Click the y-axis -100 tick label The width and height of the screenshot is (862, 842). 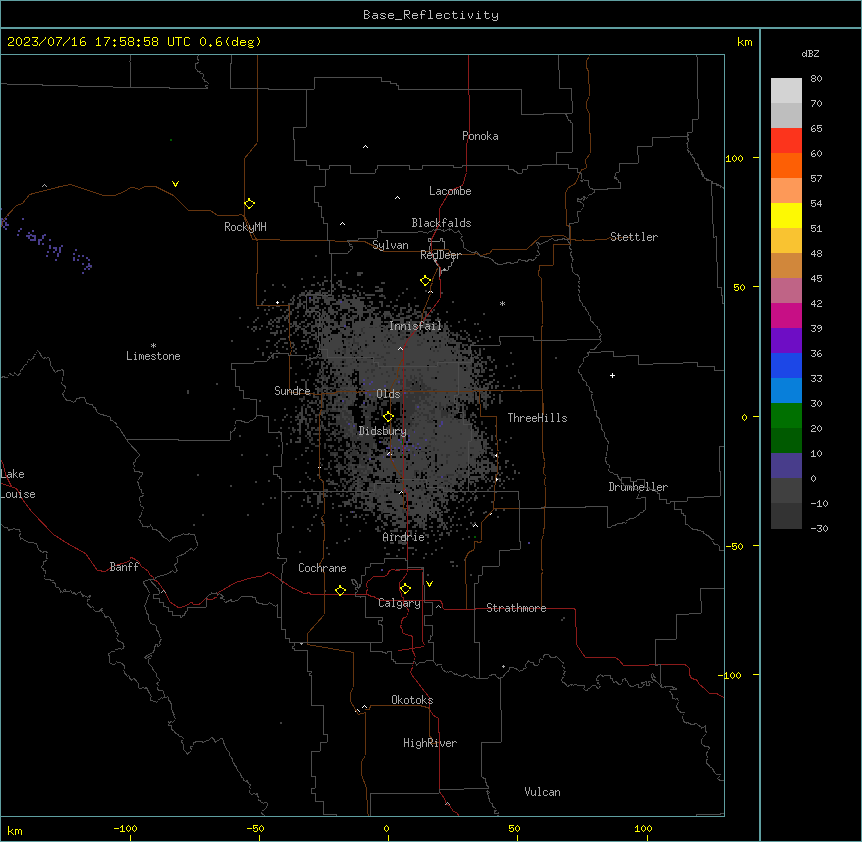tap(731, 675)
